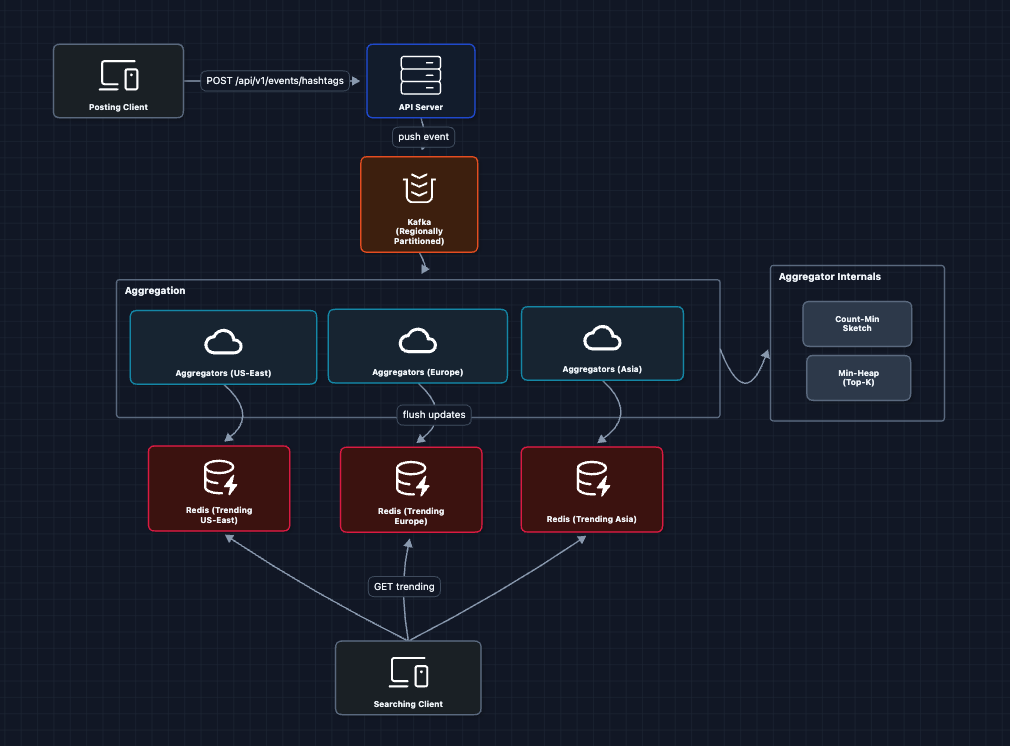Click the Posting Client device icon
This screenshot has height=746, width=1010.
[118, 75]
